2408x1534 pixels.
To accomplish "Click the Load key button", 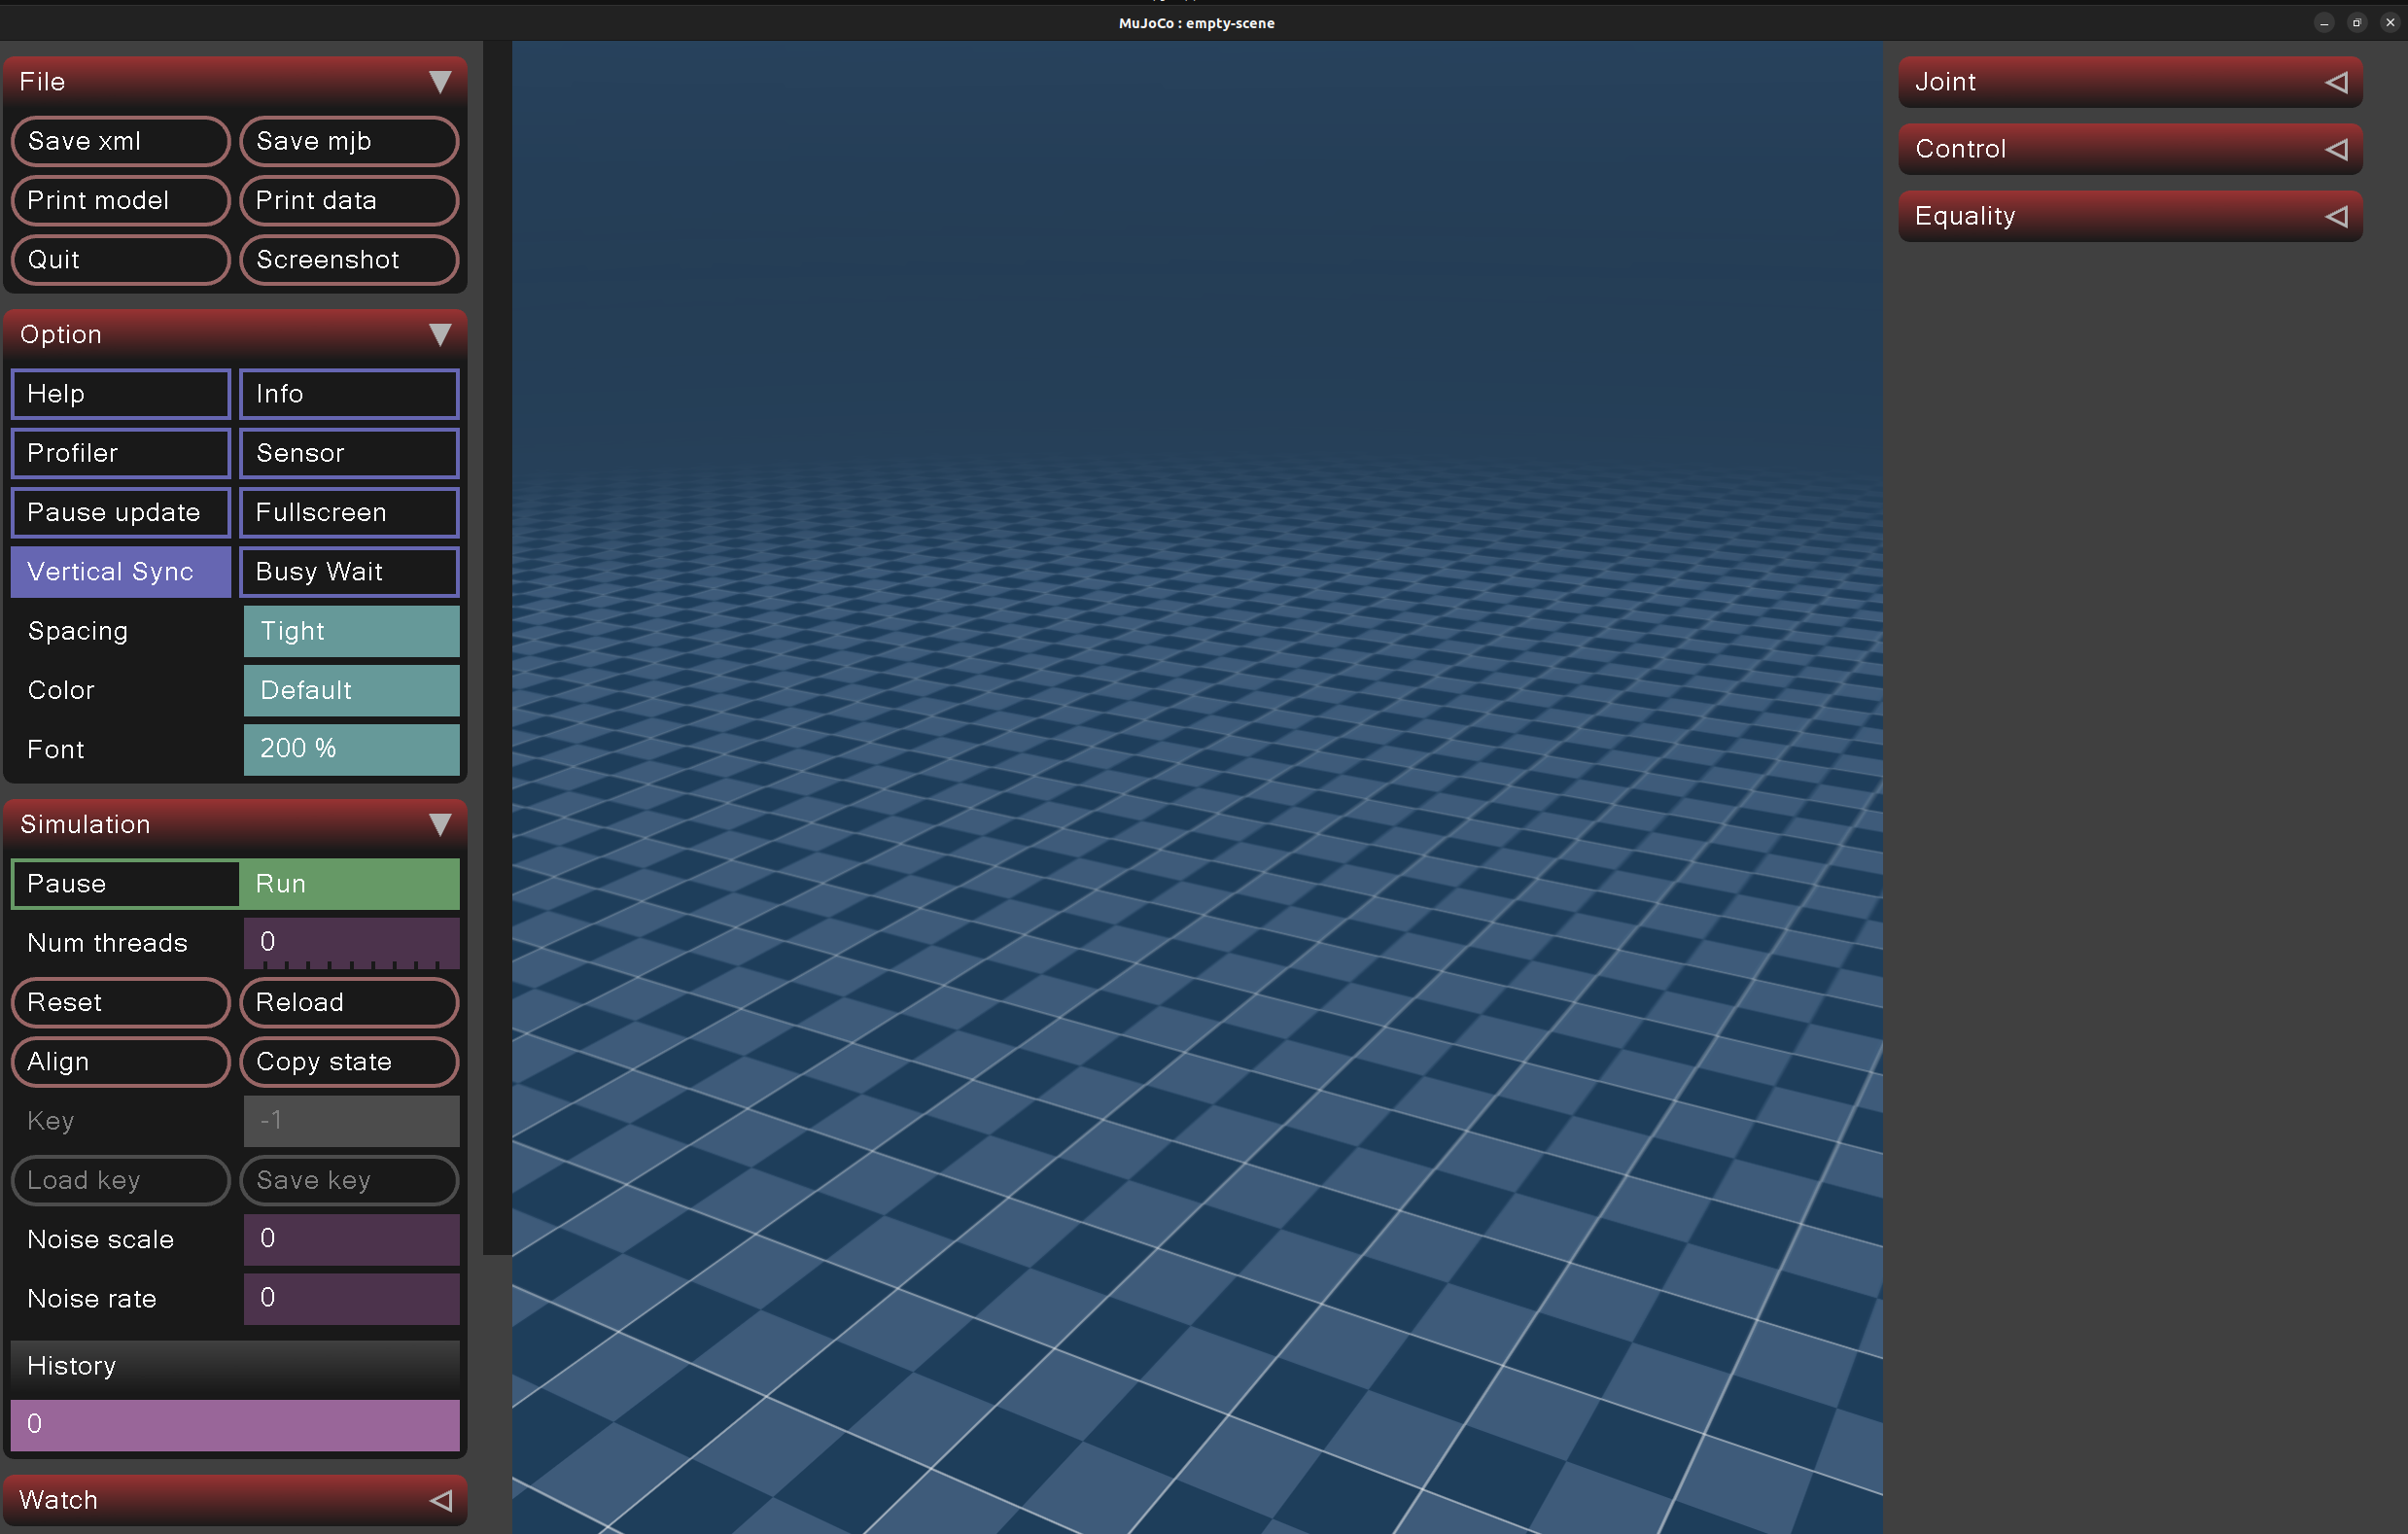I will 121,1180.
